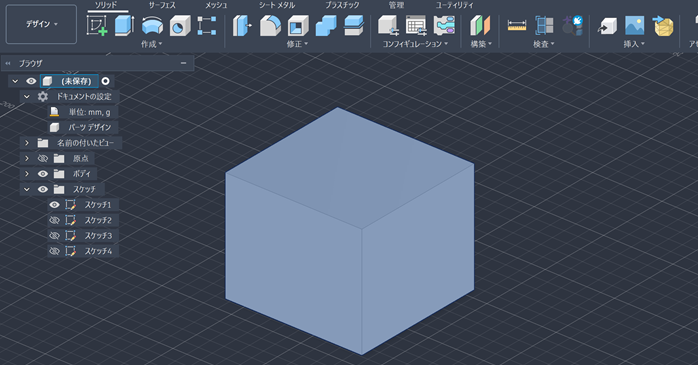698x365 pixels.
Task: Switch to the サーフェス tab
Action: 162,5
